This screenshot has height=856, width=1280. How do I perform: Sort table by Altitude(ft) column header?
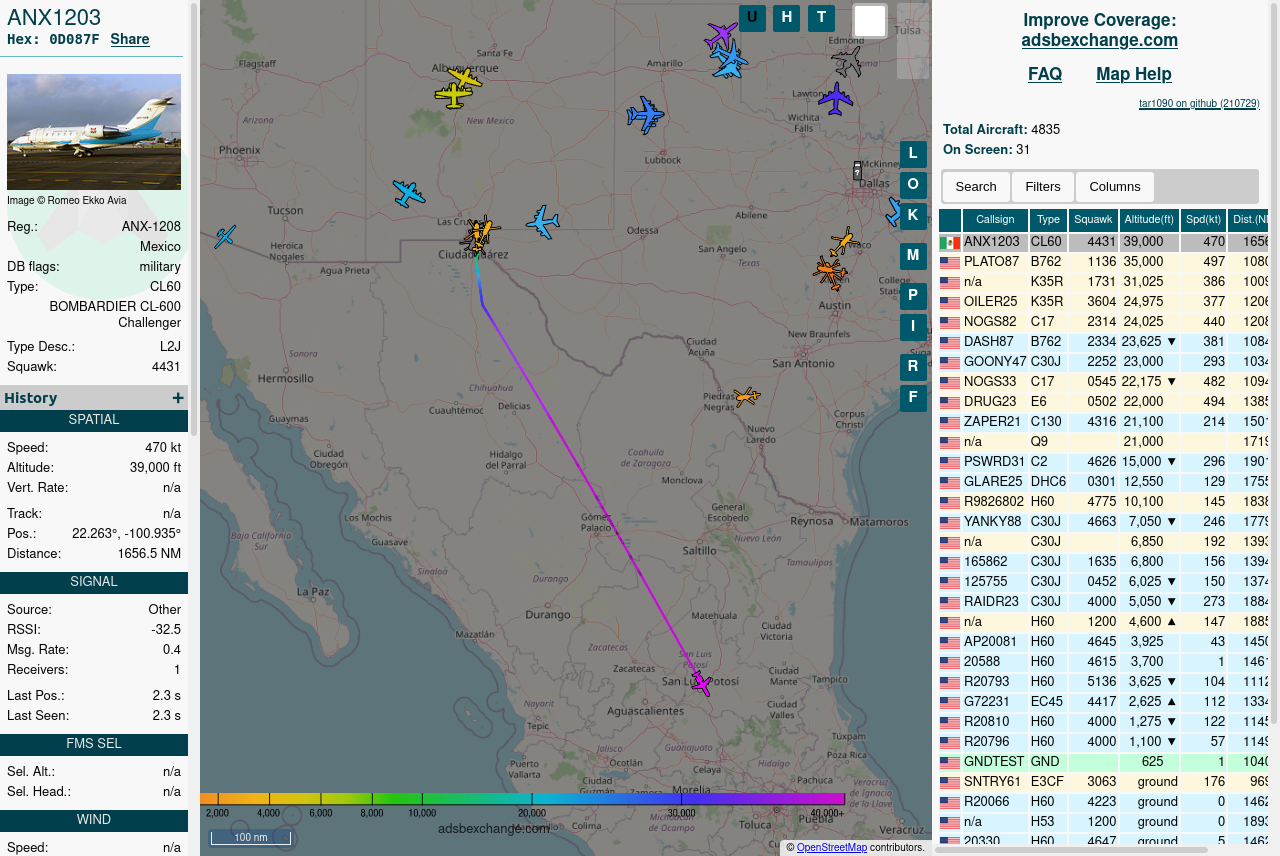tap(1149, 220)
